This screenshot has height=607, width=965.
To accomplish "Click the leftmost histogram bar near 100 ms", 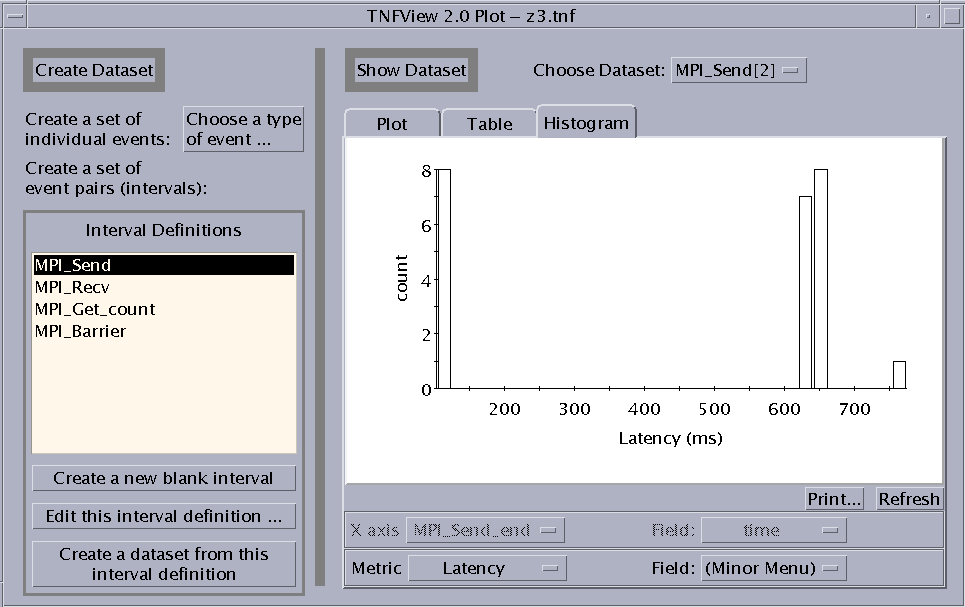I will (444, 279).
